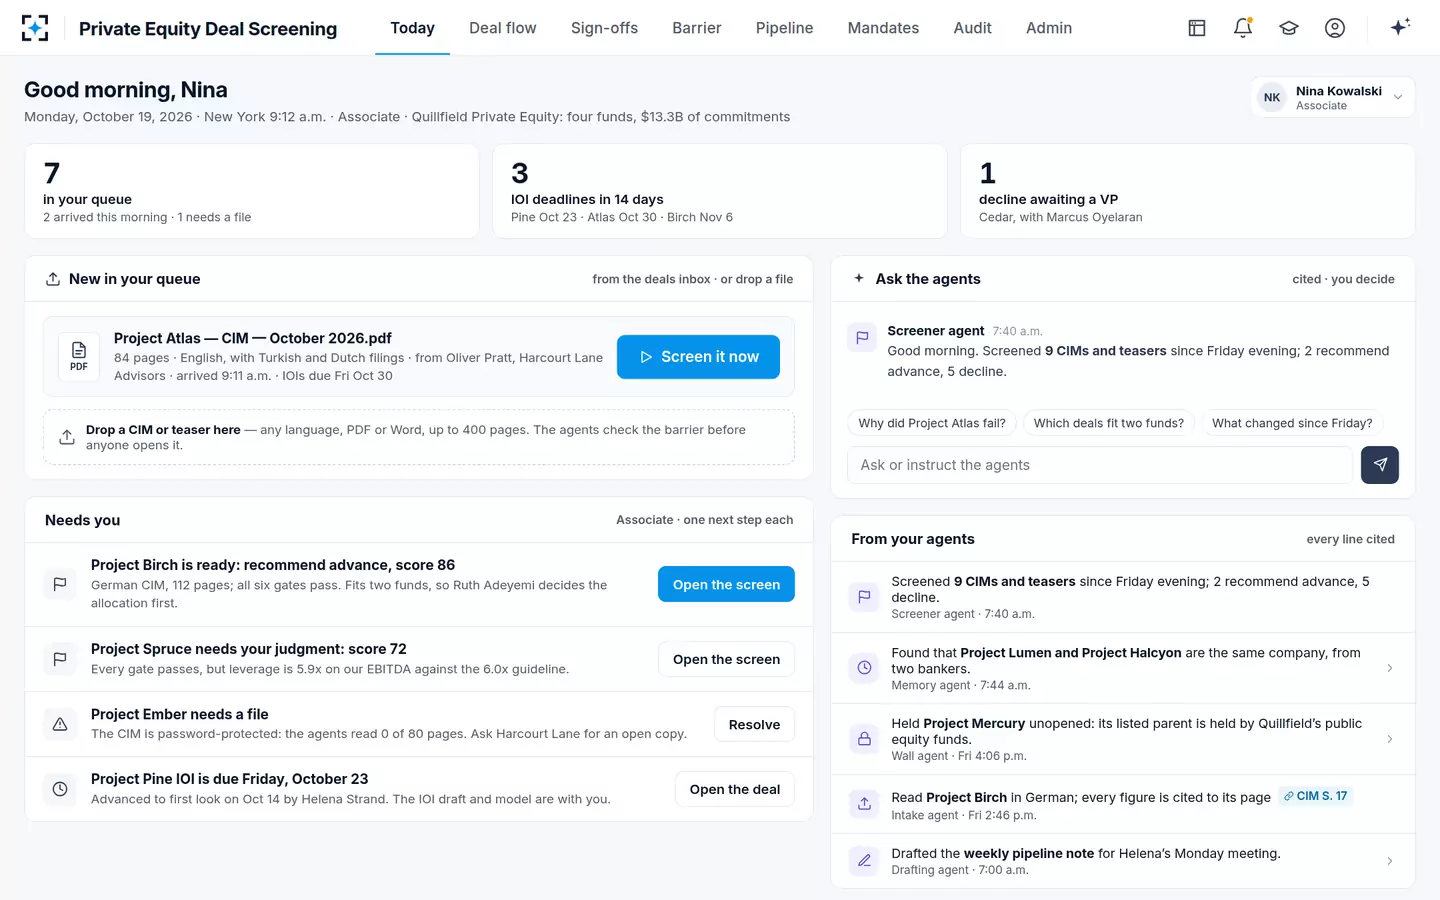Screen the Project Atlas CIM now

[x=698, y=357]
